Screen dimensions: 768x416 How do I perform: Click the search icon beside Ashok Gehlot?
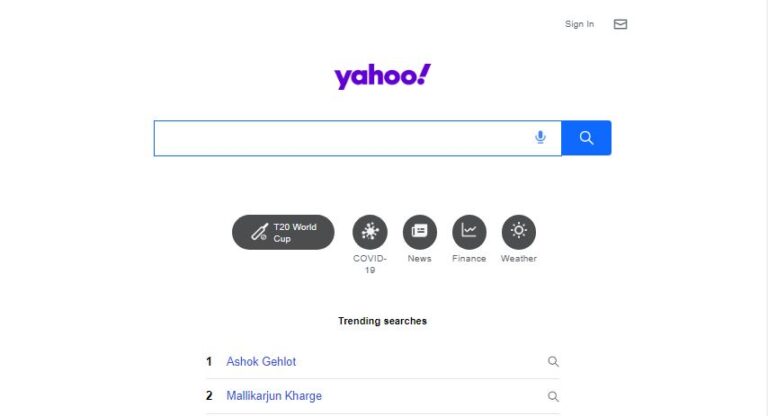coord(553,362)
